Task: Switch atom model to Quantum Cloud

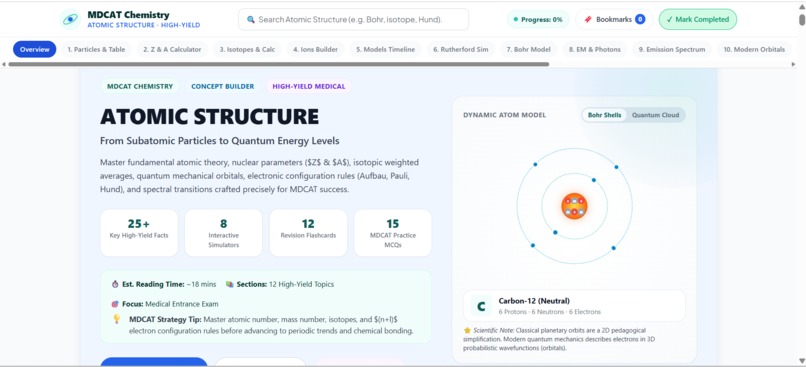Action: pyautogui.click(x=655, y=115)
